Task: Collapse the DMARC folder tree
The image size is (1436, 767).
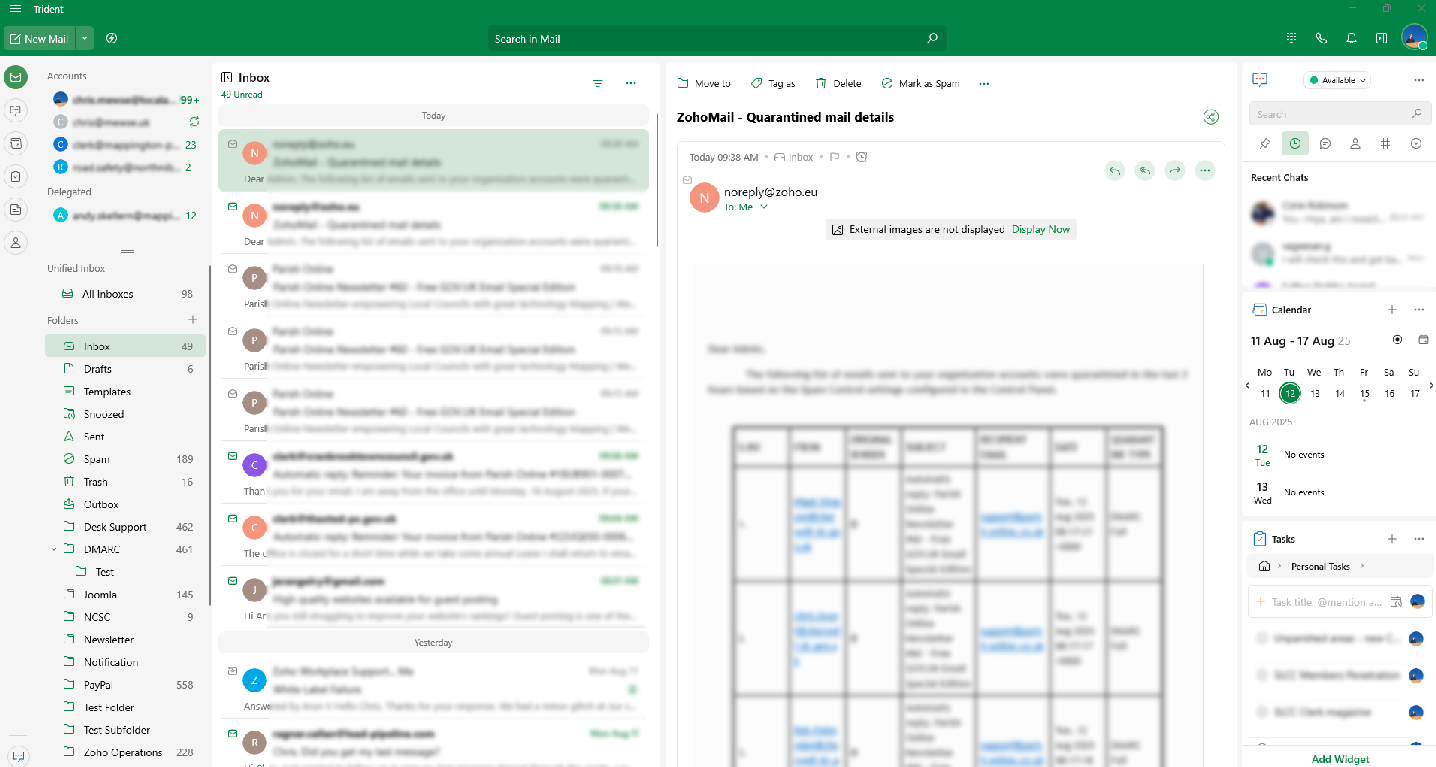Action: (55, 549)
